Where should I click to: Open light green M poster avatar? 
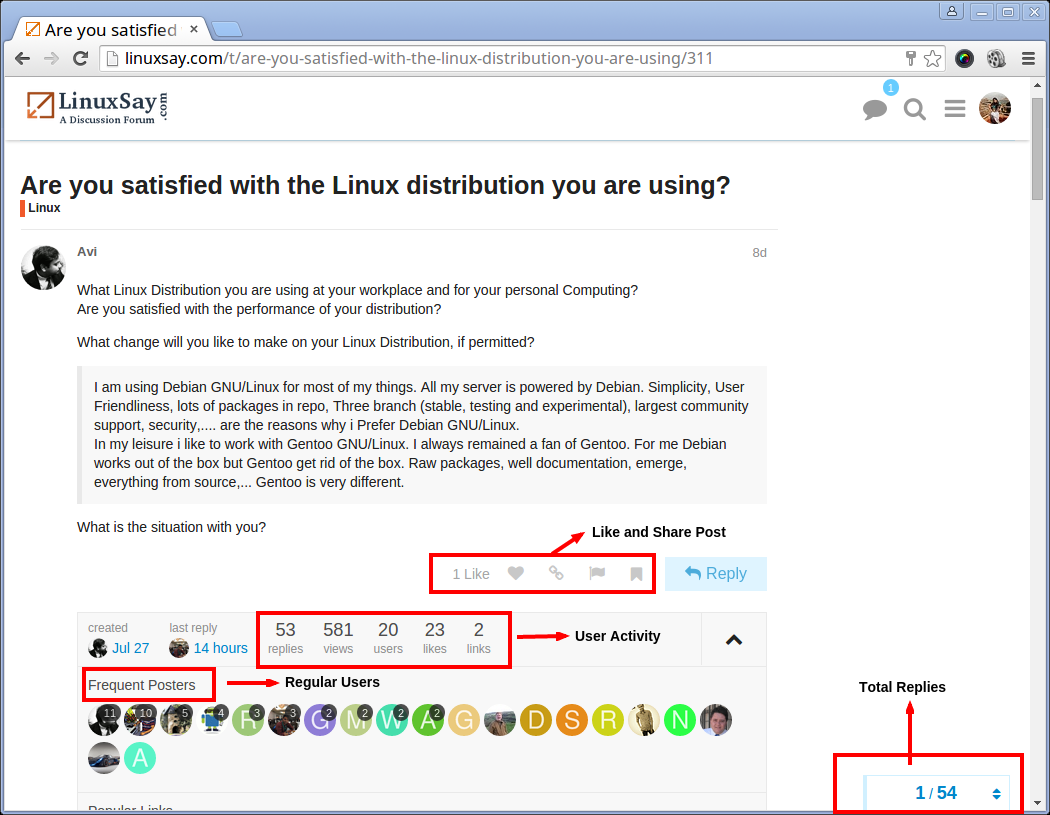coord(356,720)
